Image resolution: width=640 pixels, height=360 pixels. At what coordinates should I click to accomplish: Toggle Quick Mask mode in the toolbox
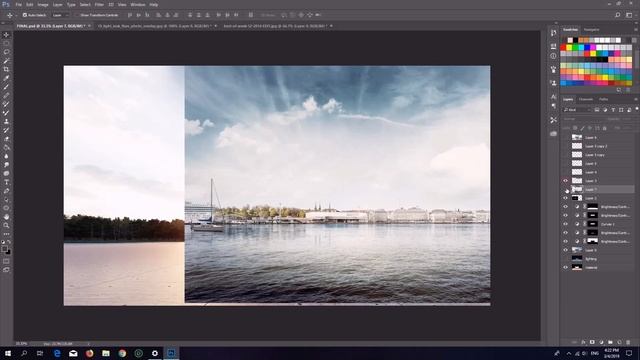[x=6, y=261]
